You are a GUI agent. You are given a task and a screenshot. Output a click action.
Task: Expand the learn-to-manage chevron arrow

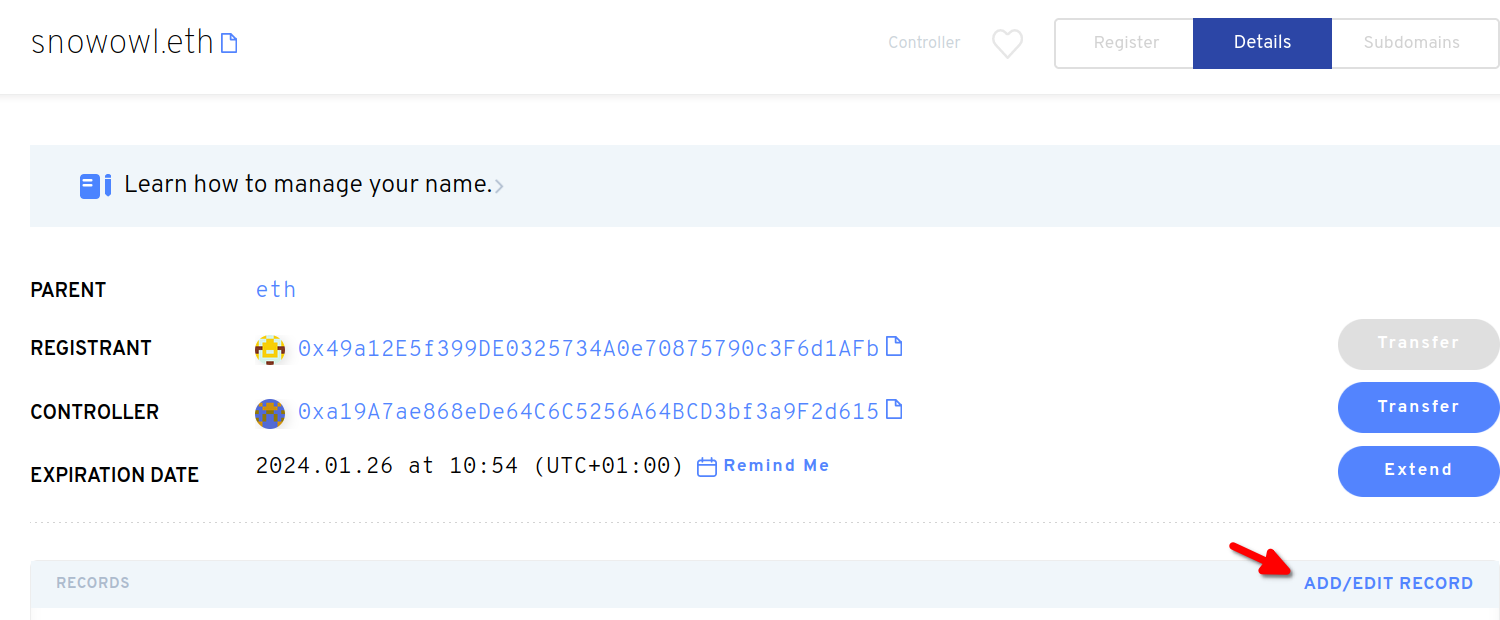(499, 186)
